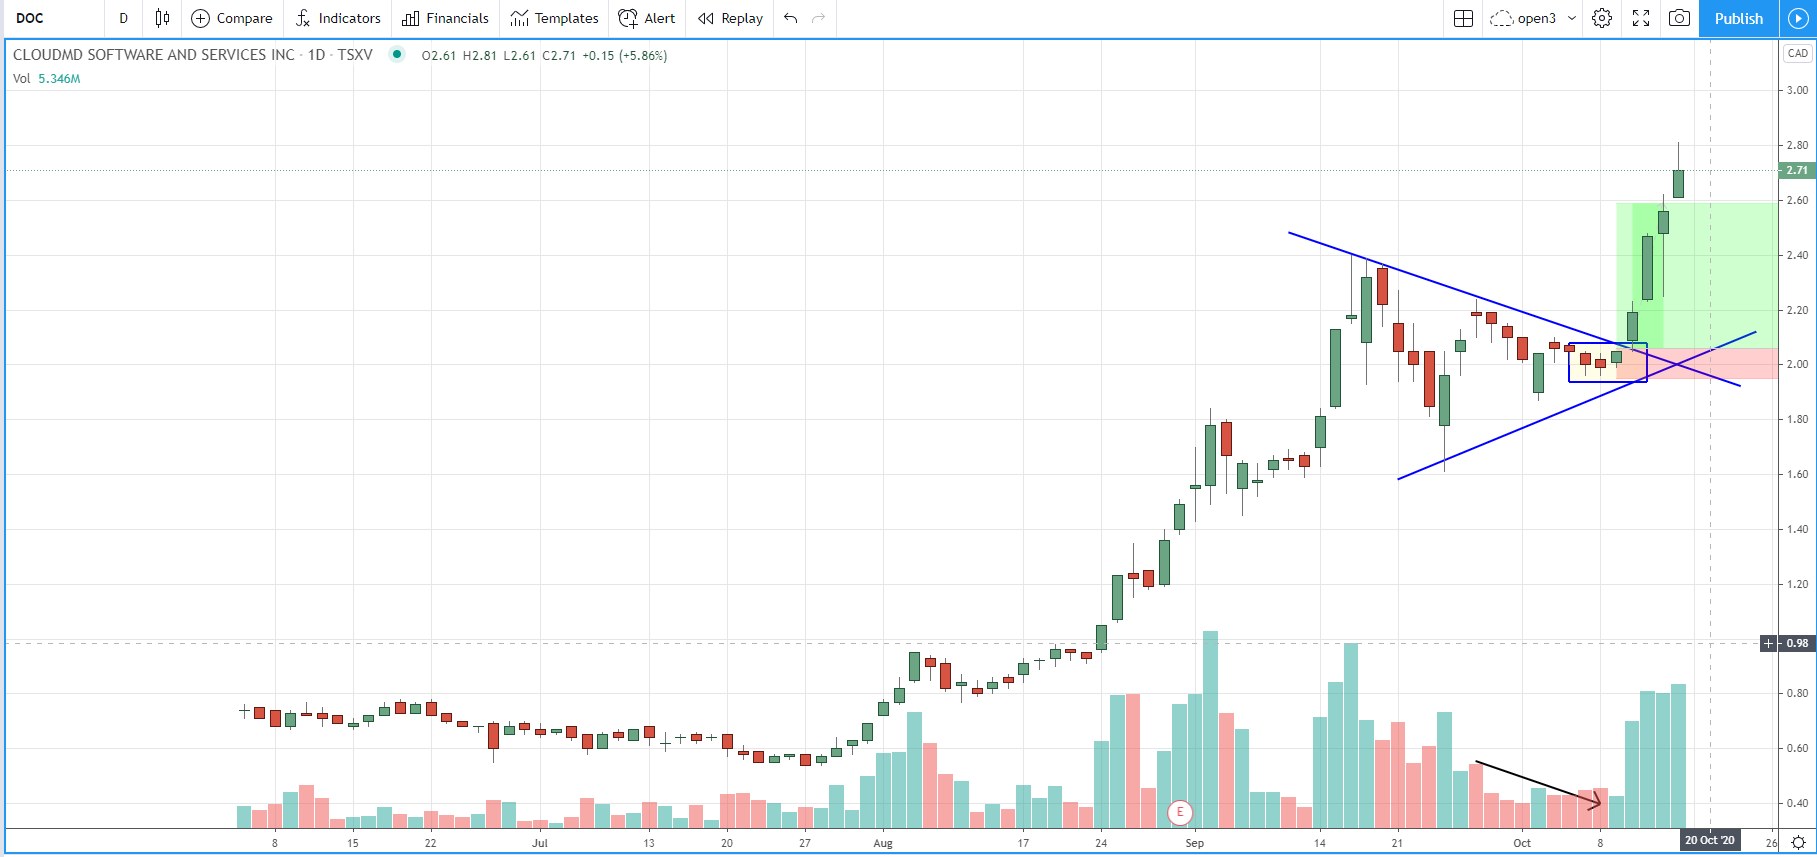This screenshot has height=857, width=1817.
Task: Open the D timeframe interval selector
Action: [x=124, y=18]
